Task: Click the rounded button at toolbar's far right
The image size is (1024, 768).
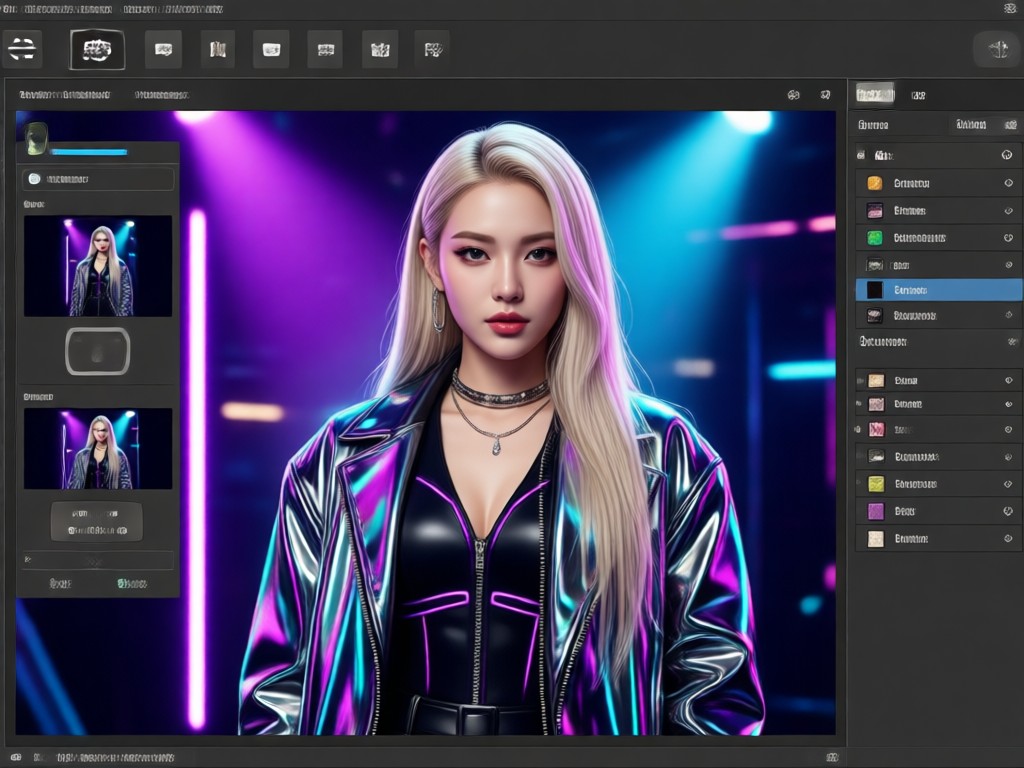Action: click(x=996, y=49)
